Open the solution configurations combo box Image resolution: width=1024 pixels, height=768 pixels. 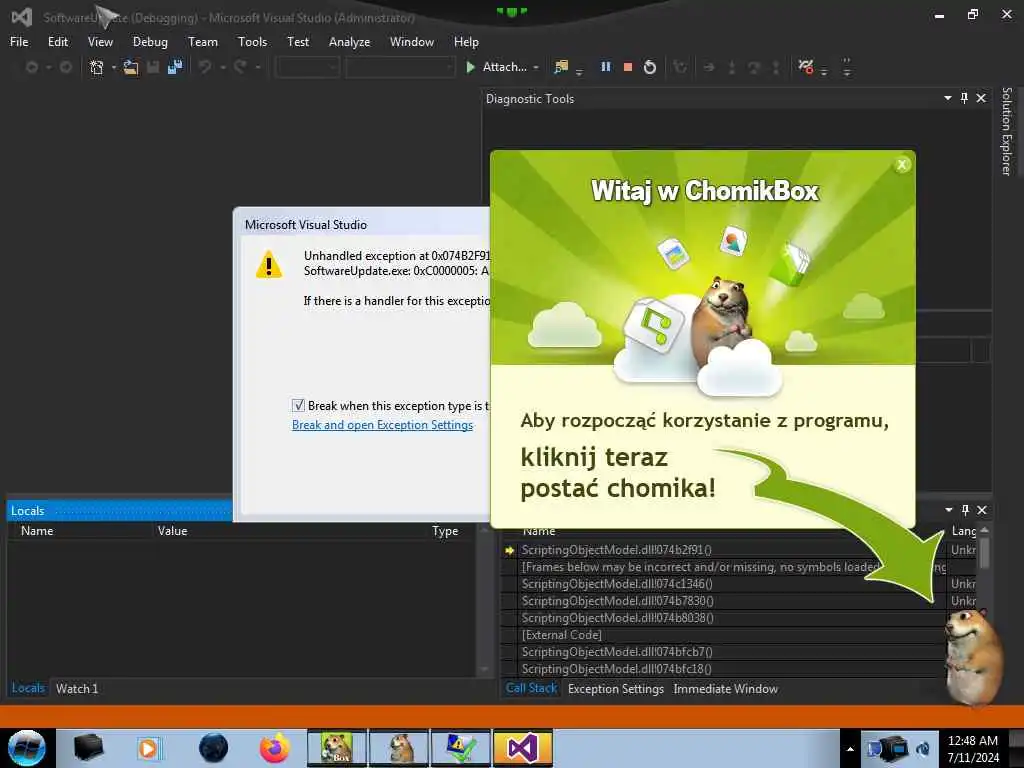click(x=307, y=67)
